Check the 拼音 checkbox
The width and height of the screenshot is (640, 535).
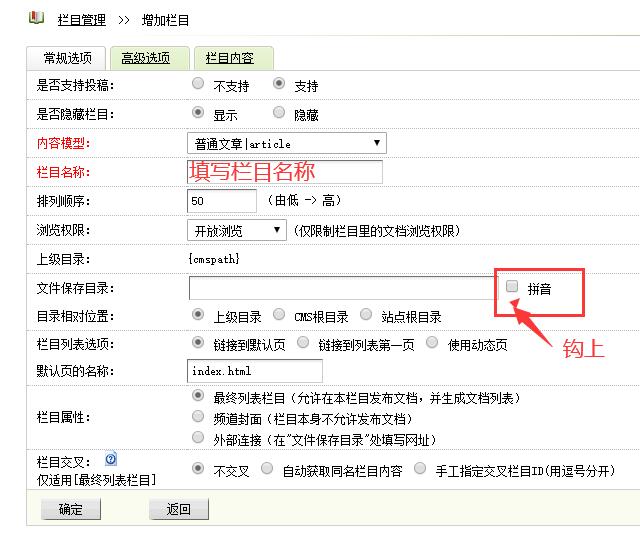click(x=512, y=286)
